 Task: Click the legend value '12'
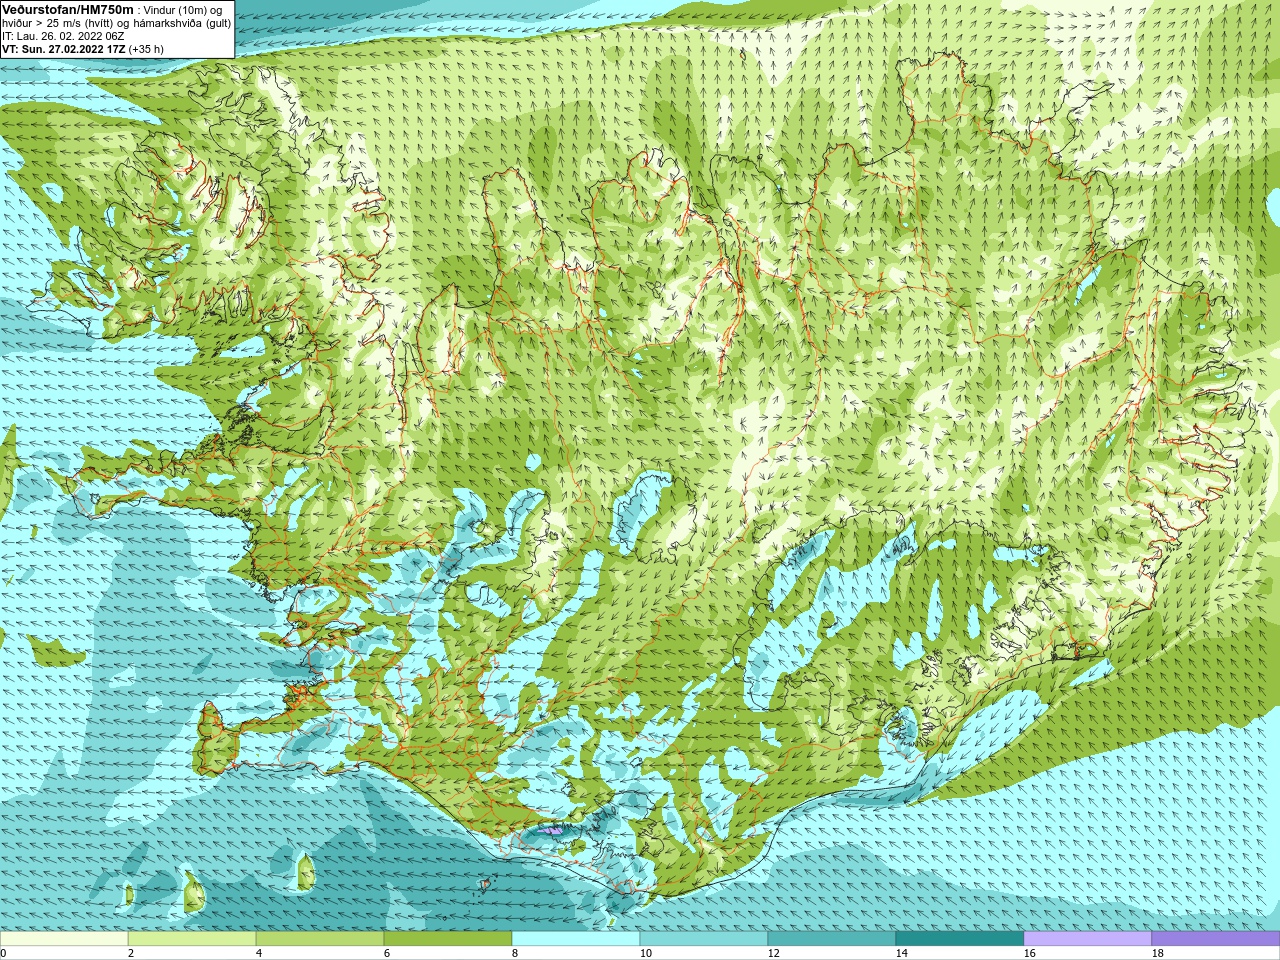point(773,953)
